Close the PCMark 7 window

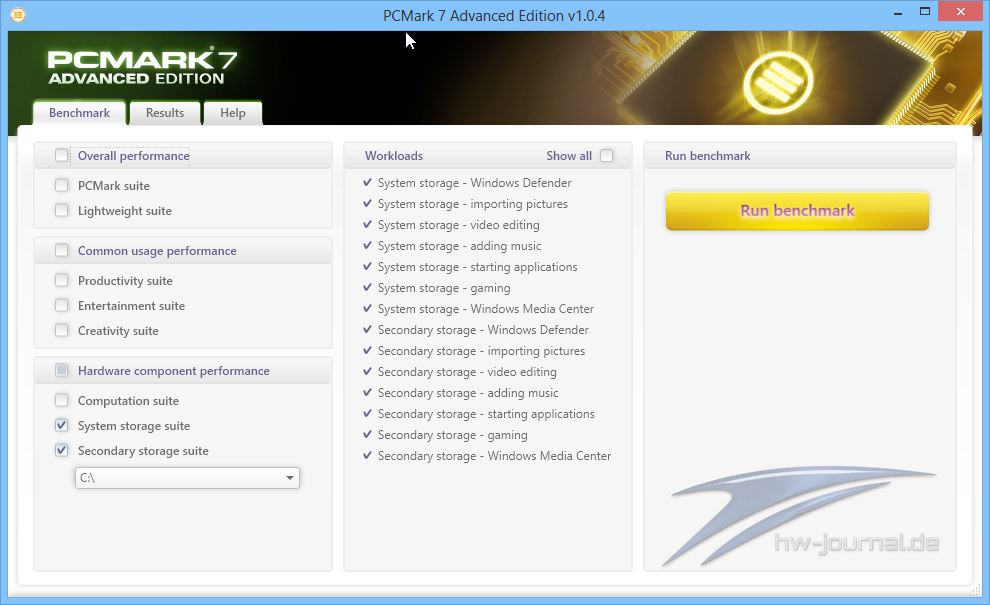coord(961,11)
